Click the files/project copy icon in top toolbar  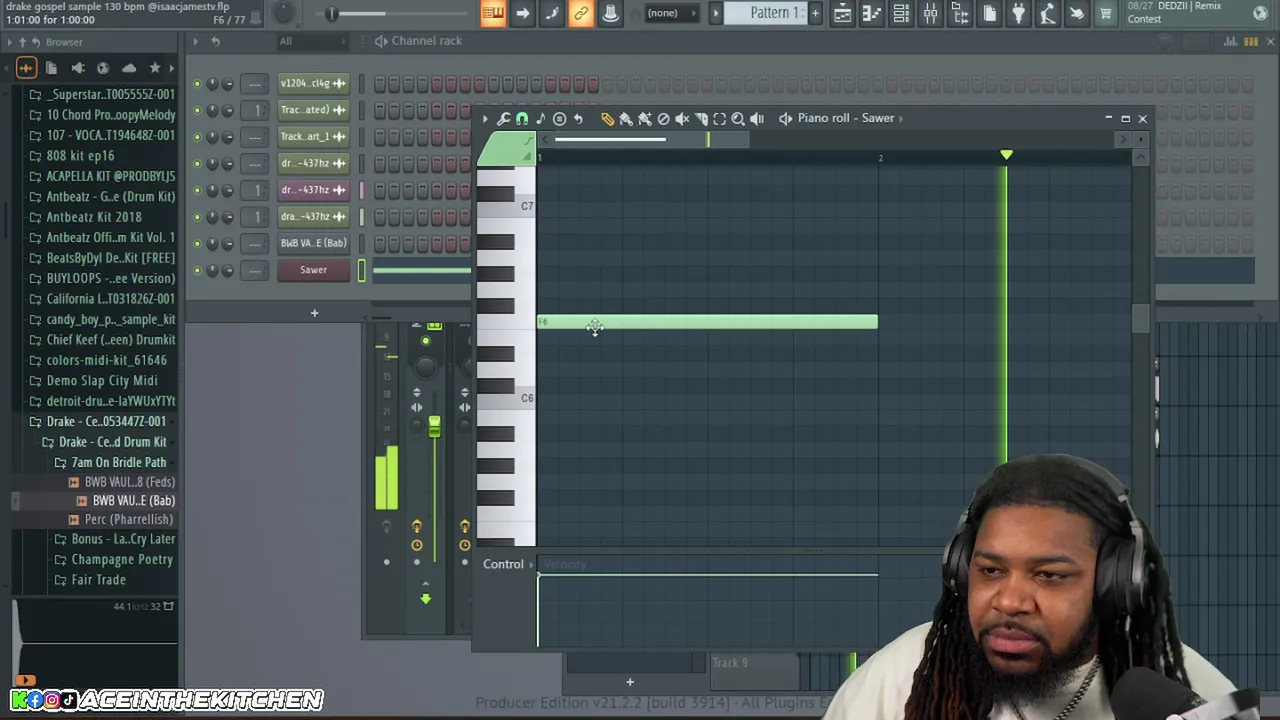[989, 13]
